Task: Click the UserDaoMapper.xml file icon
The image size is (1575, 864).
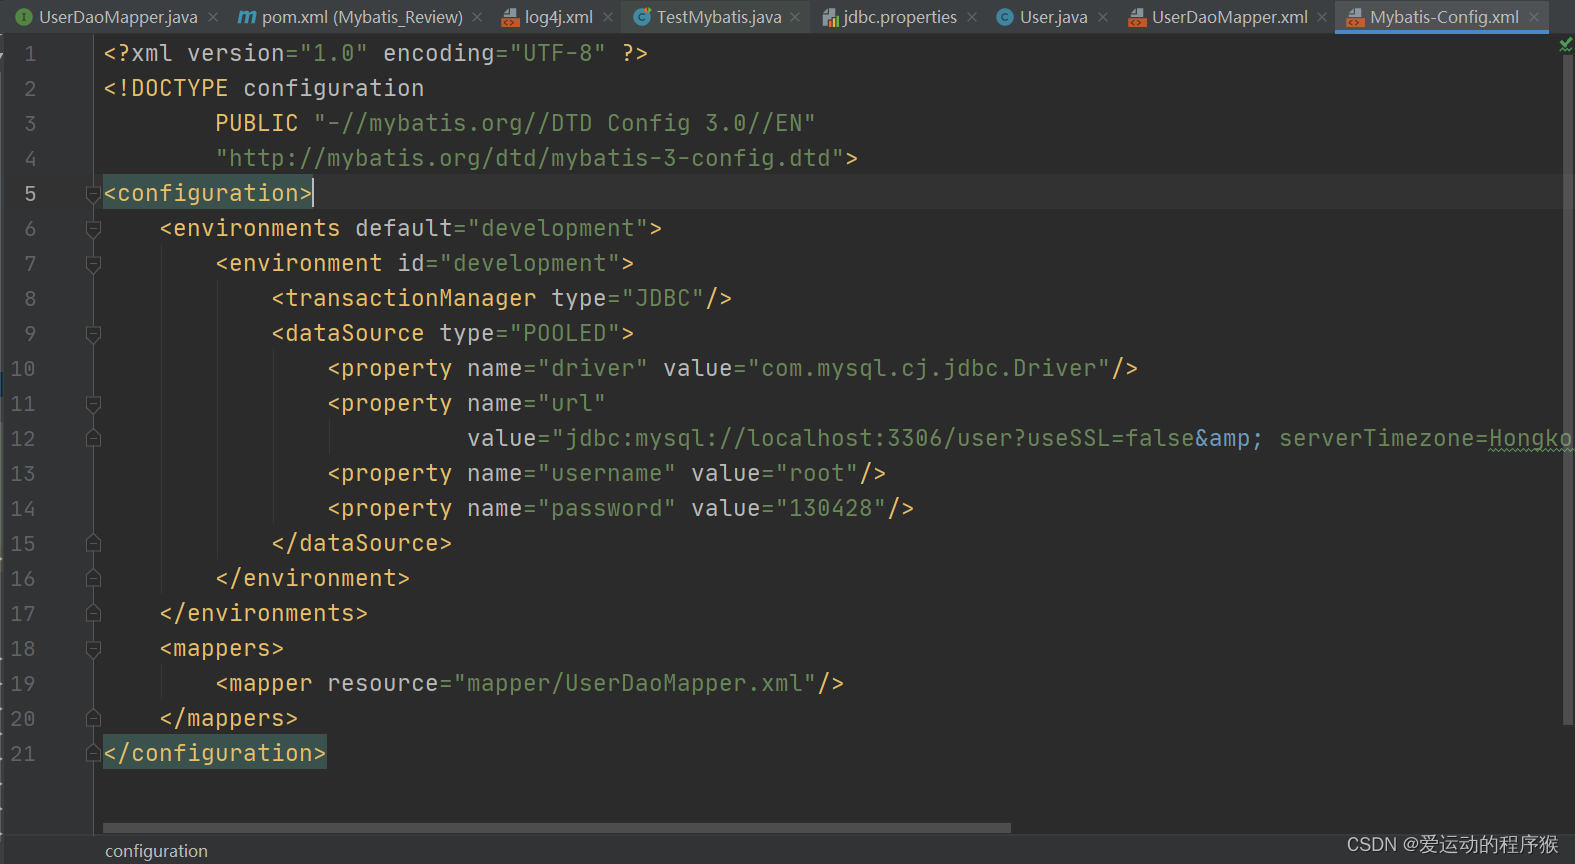Action: [x=1137, y=17]
